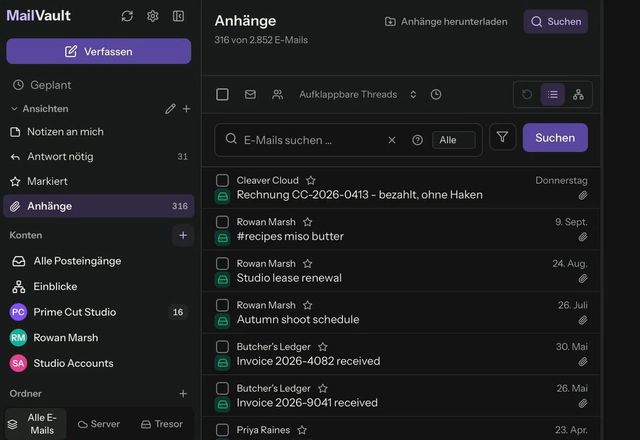Clear search with the X icon
The image size is (640, 440).
click(x=392, y=140)
